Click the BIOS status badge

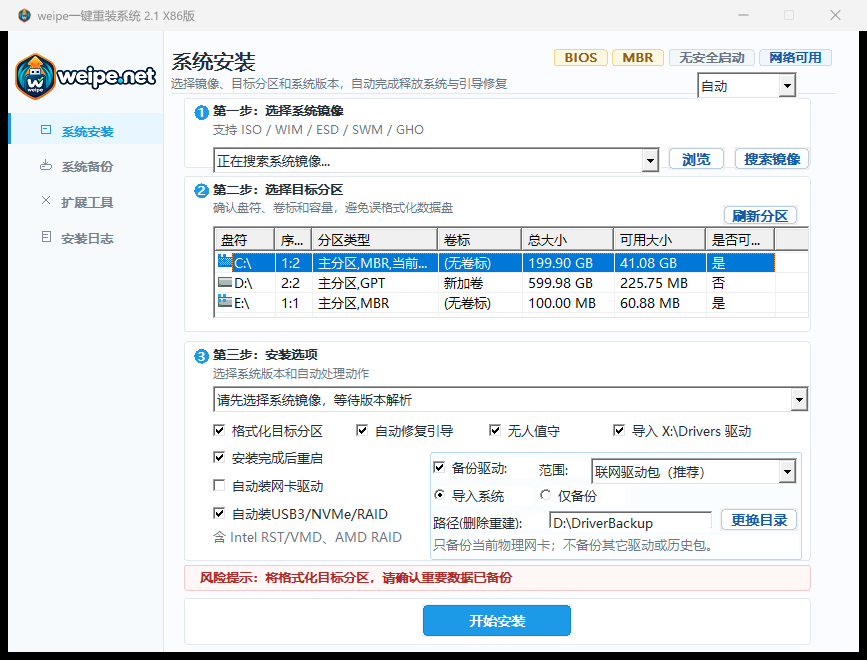(581, 57)
